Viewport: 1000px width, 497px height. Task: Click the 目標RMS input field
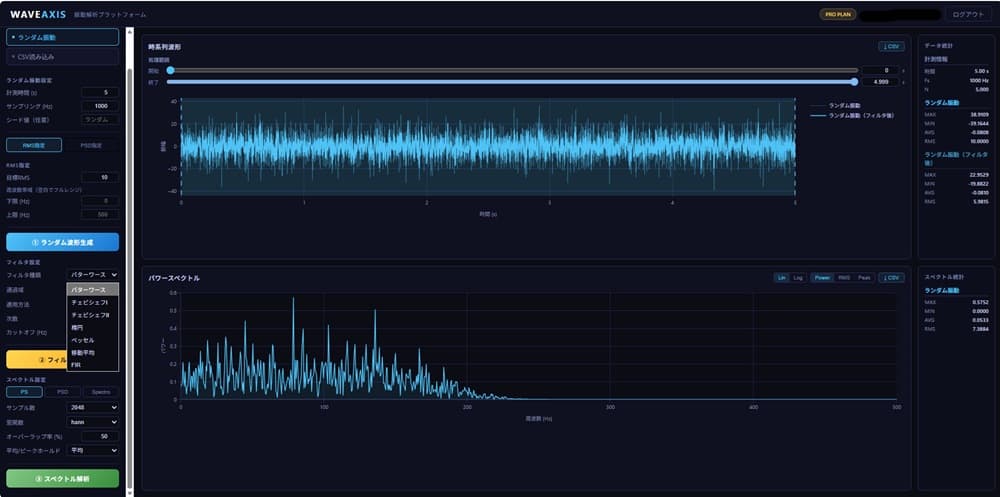(100, 177)
